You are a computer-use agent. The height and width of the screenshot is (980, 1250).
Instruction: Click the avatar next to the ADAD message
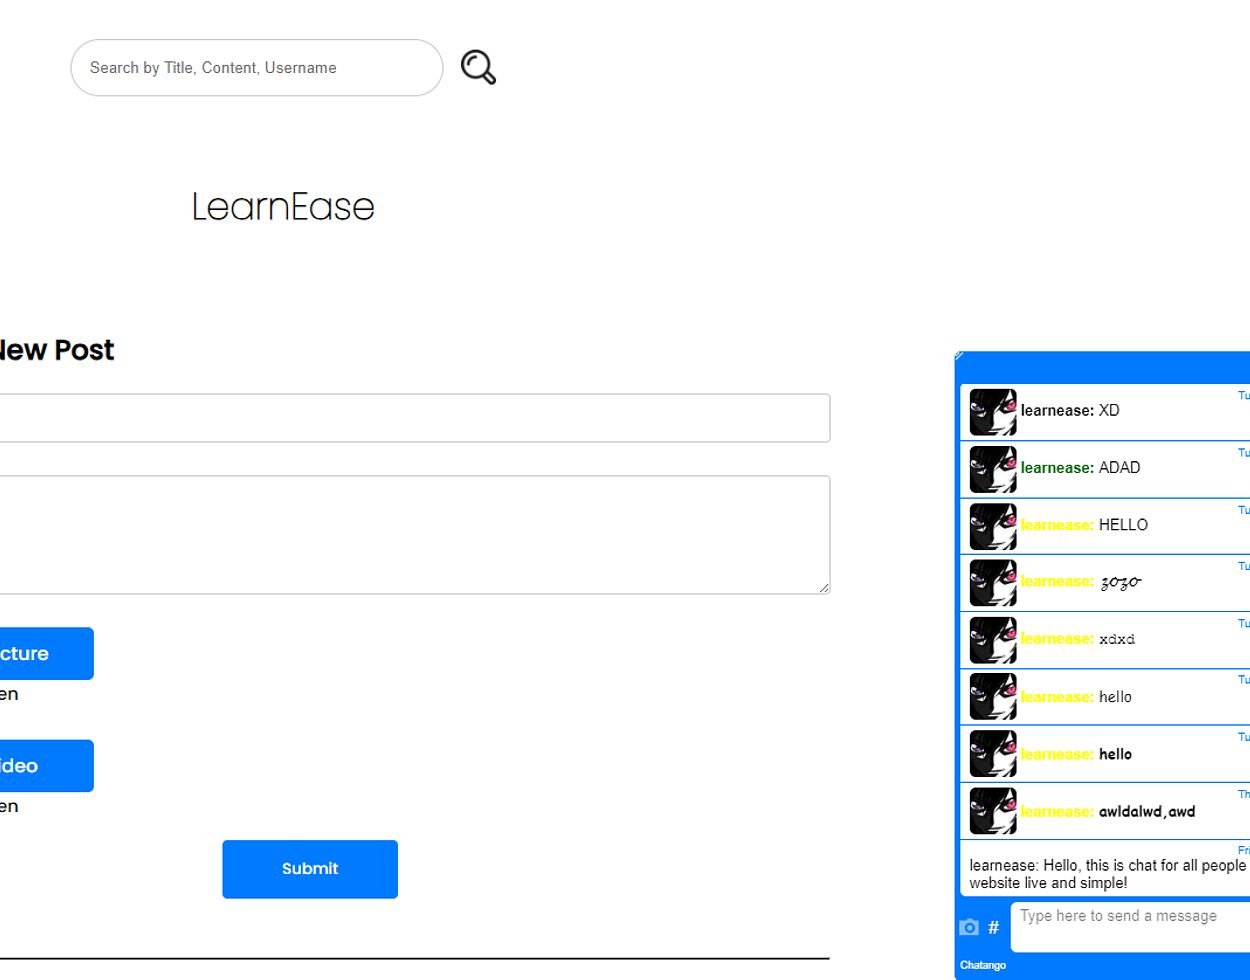pos(992,469)
